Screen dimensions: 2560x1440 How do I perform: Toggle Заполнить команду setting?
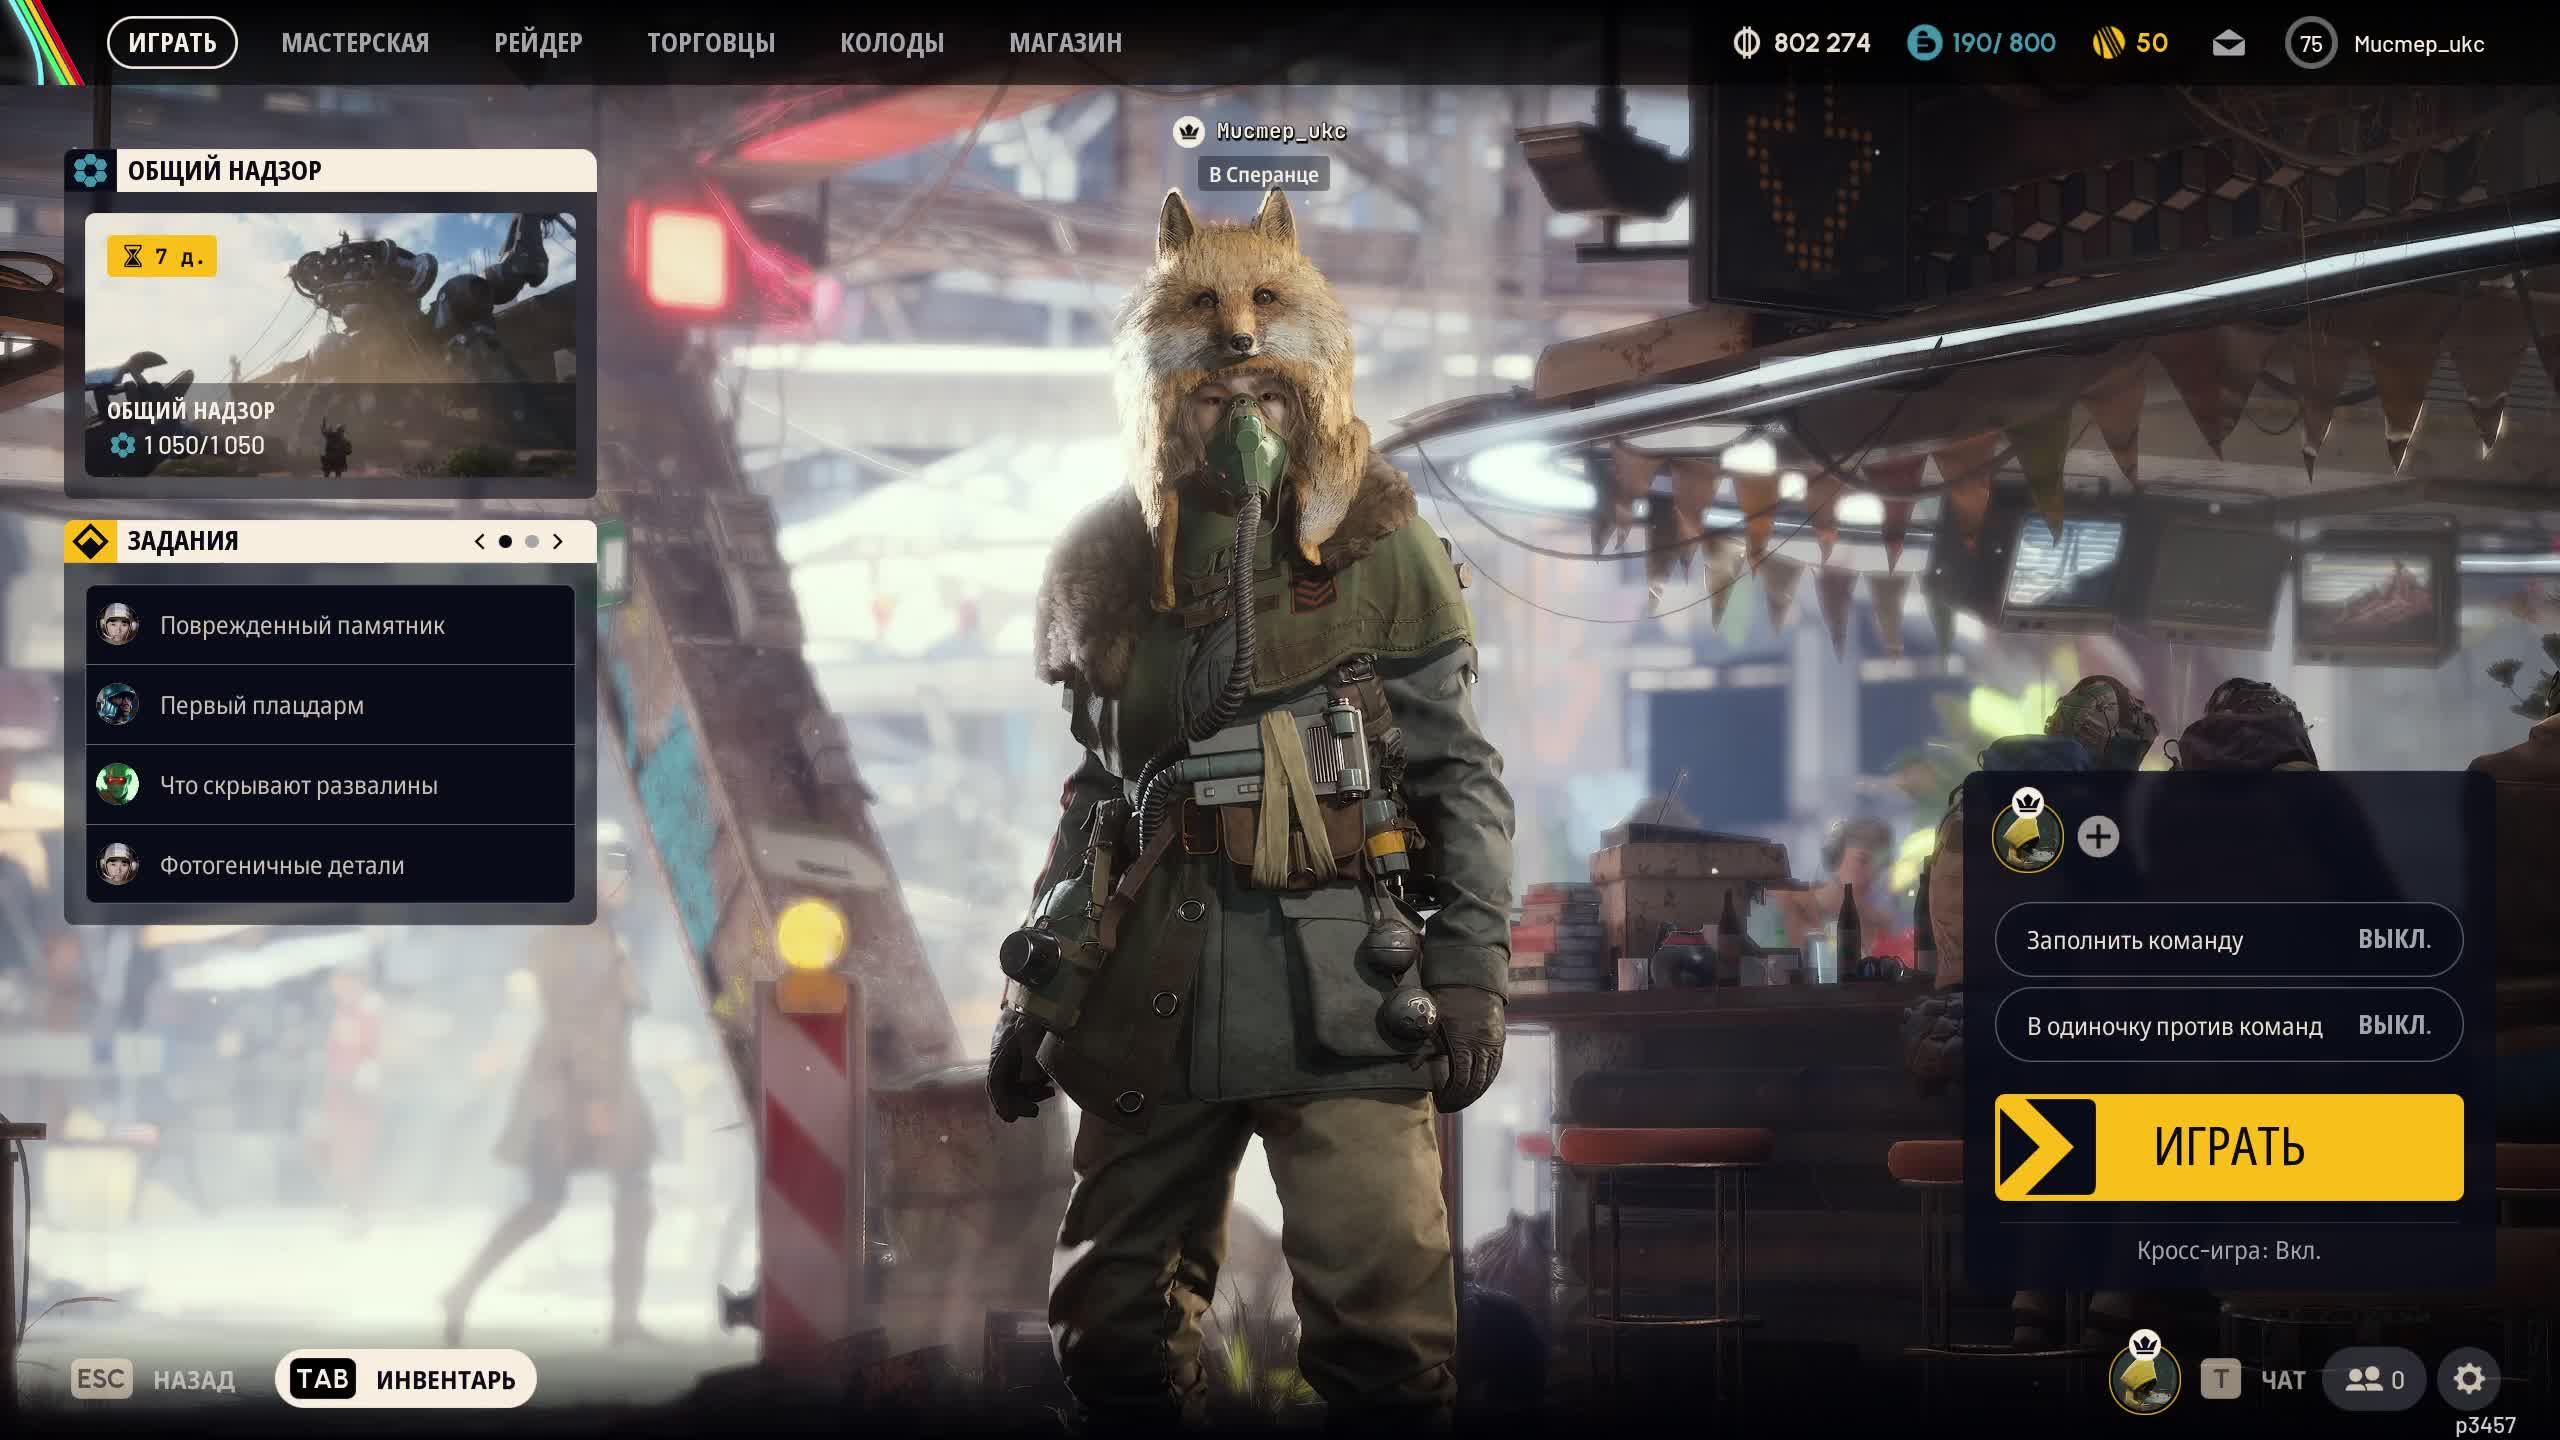(x=2228, y=940)
